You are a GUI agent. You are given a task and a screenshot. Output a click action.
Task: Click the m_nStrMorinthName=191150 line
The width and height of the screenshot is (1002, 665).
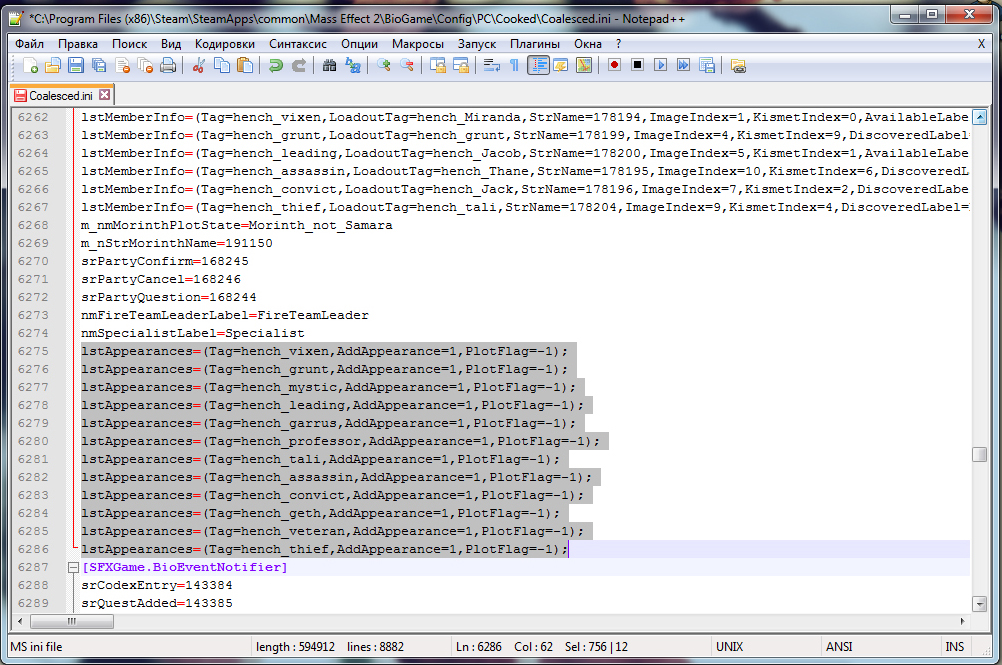(176, 243)
